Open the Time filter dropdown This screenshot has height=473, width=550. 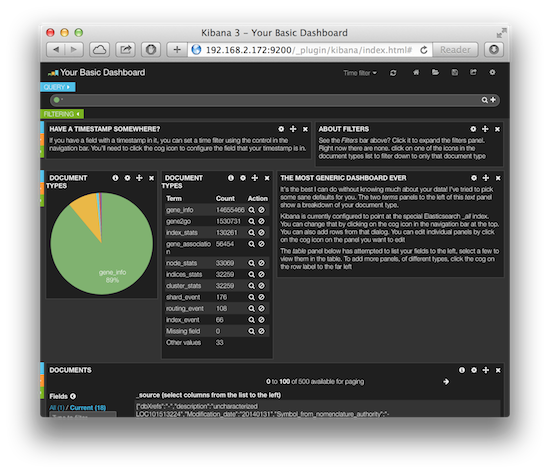coord(360,73)
